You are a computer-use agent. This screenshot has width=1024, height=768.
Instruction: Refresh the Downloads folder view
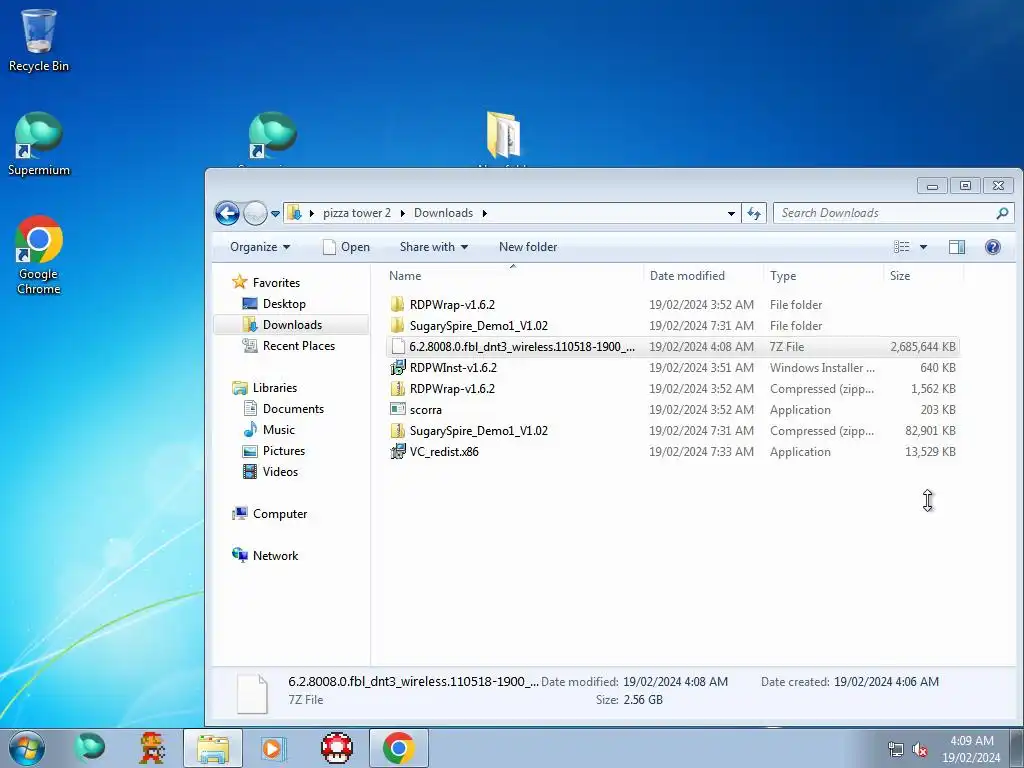[754, 213]
